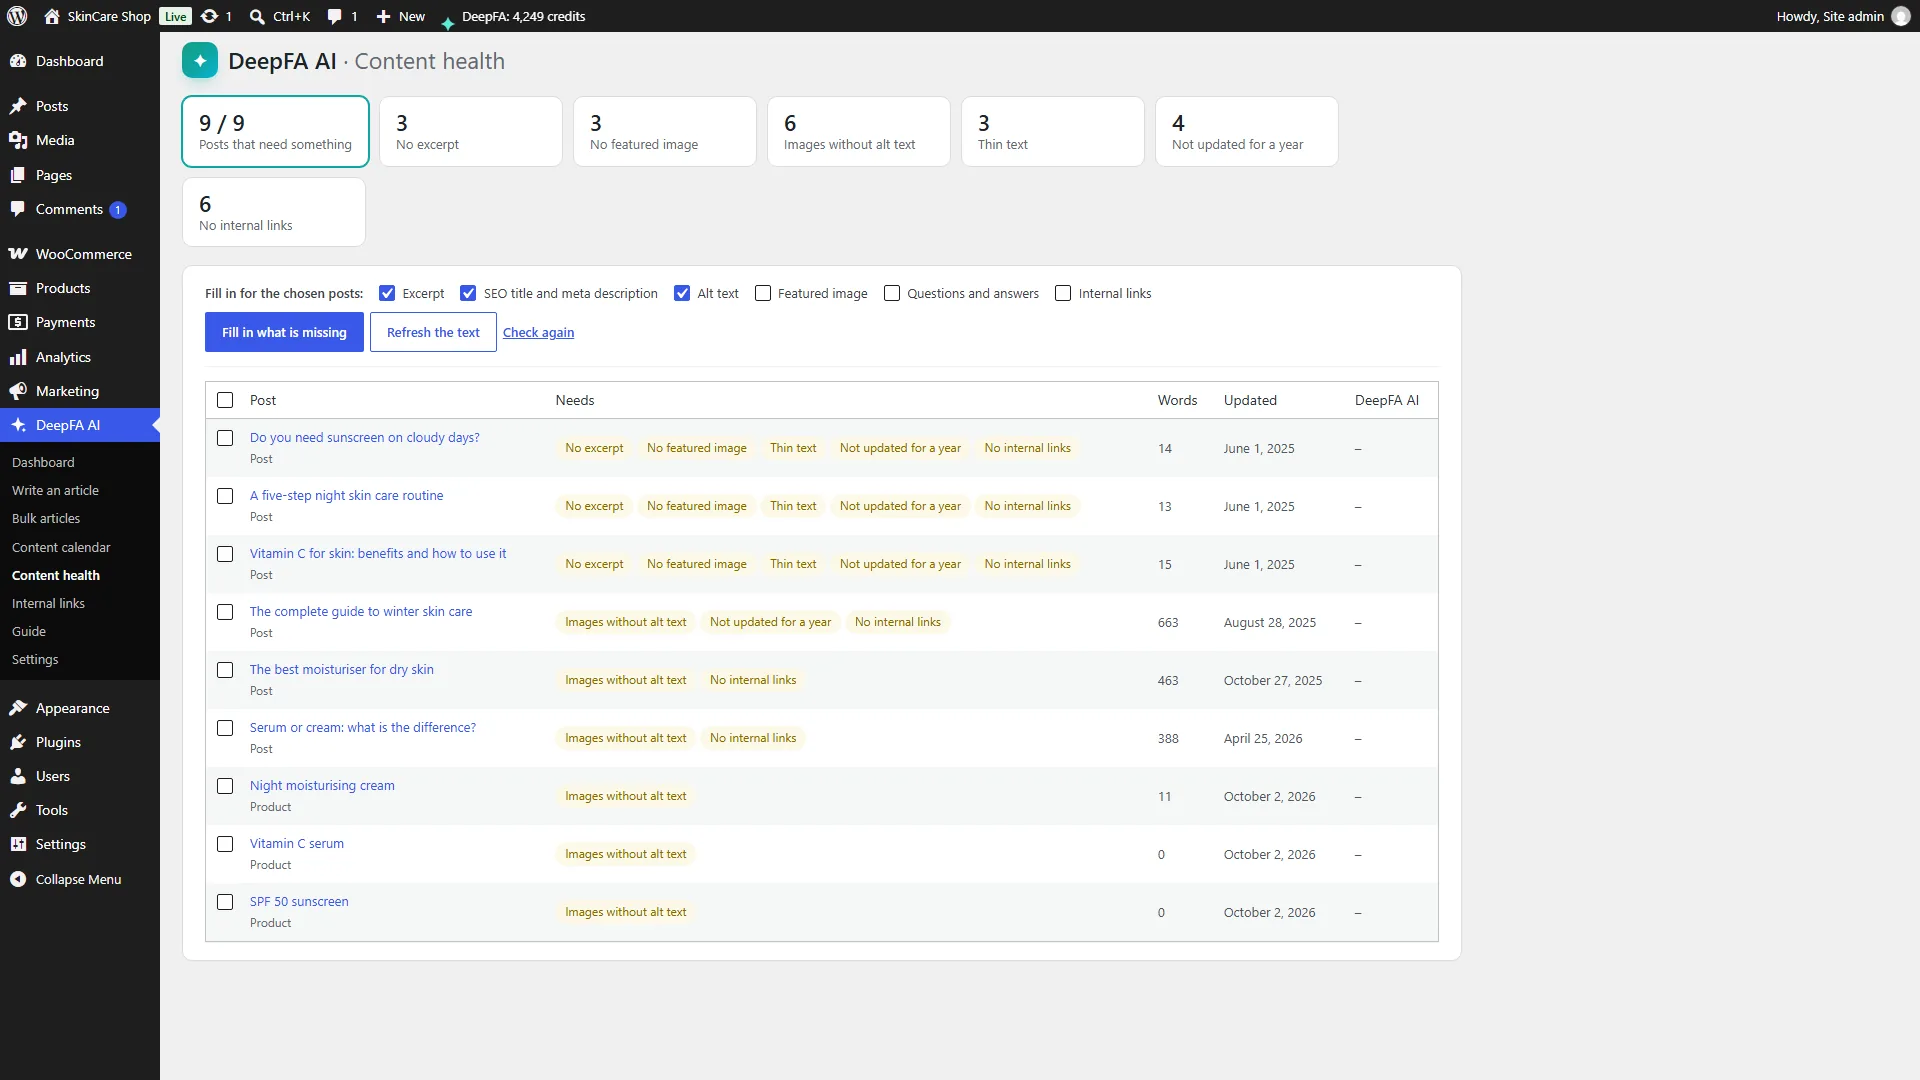The height and width of the screenshot is (1080, 1920).
Task: Enable the Featured image checkbox
Action: click(763, 293)
